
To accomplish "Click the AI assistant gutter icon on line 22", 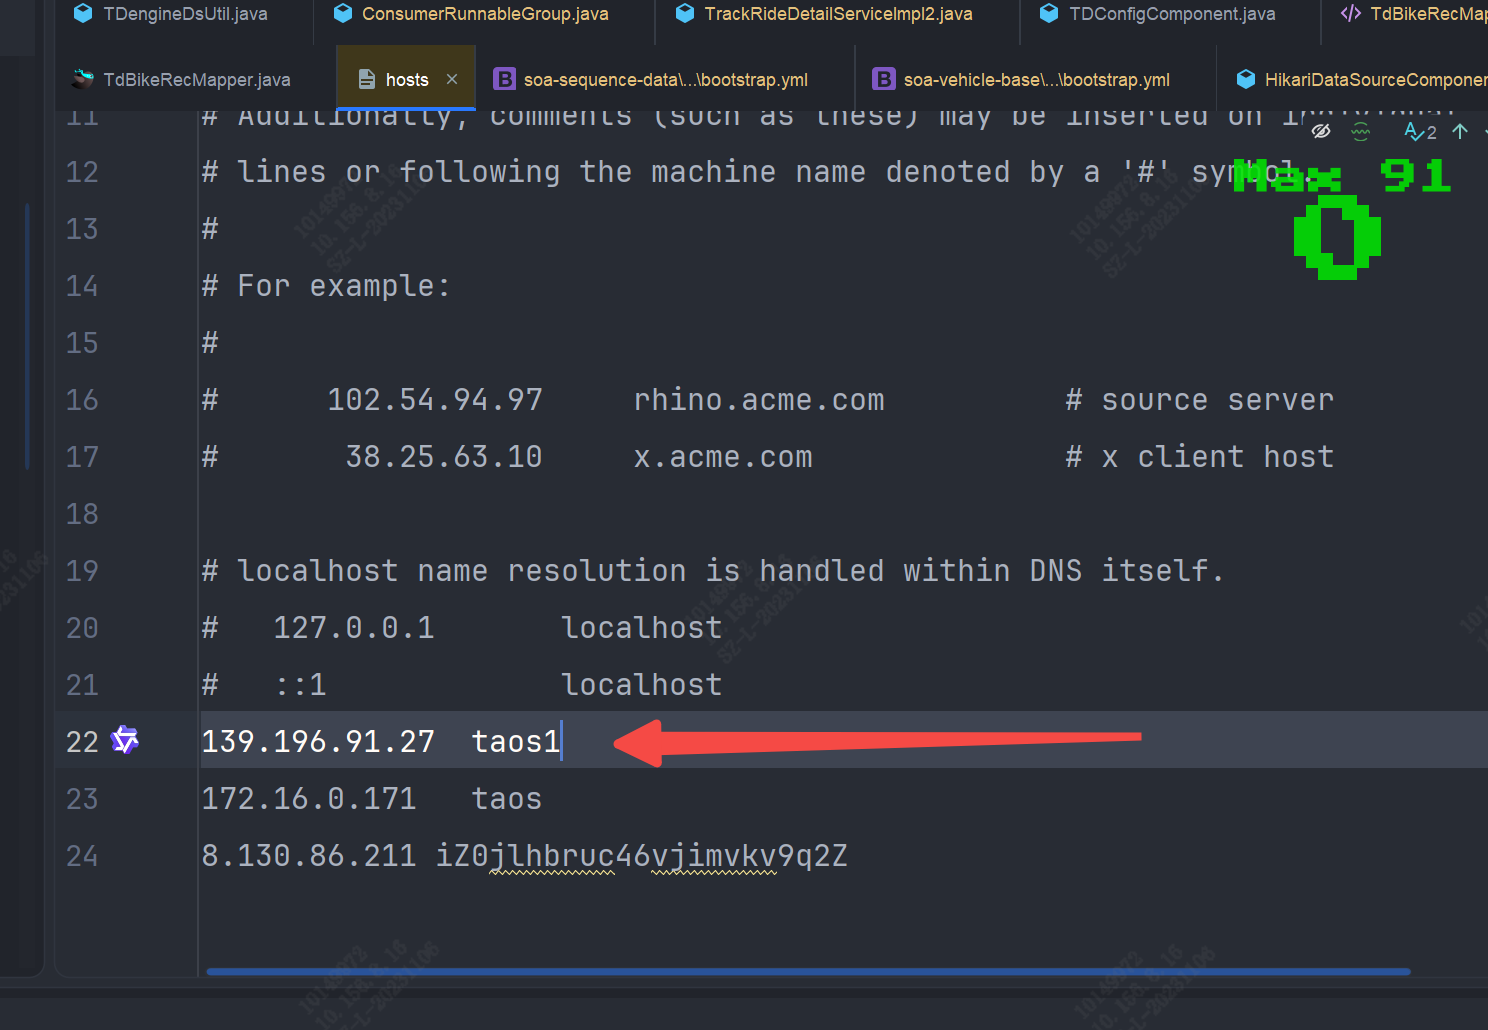I will click(125, 740).
